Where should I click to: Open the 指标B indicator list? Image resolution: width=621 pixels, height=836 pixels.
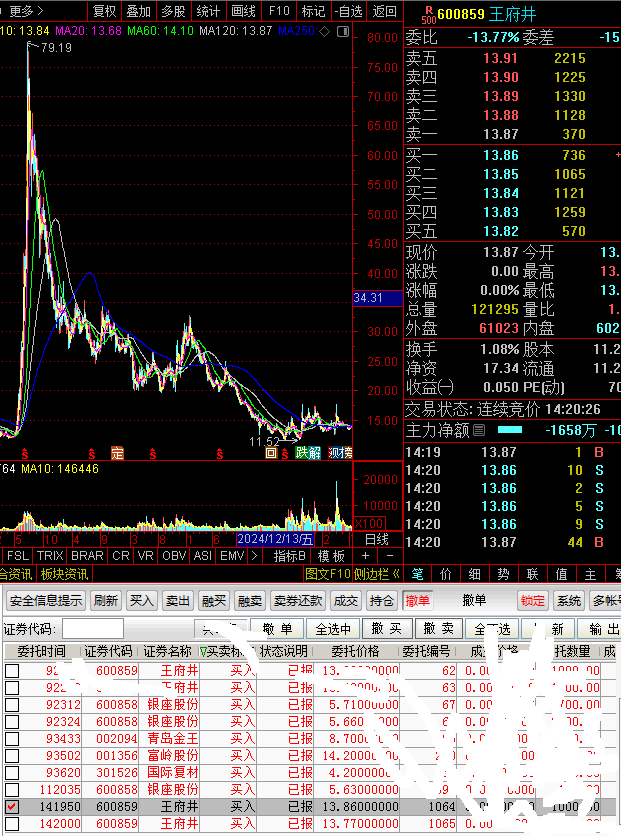289,556
